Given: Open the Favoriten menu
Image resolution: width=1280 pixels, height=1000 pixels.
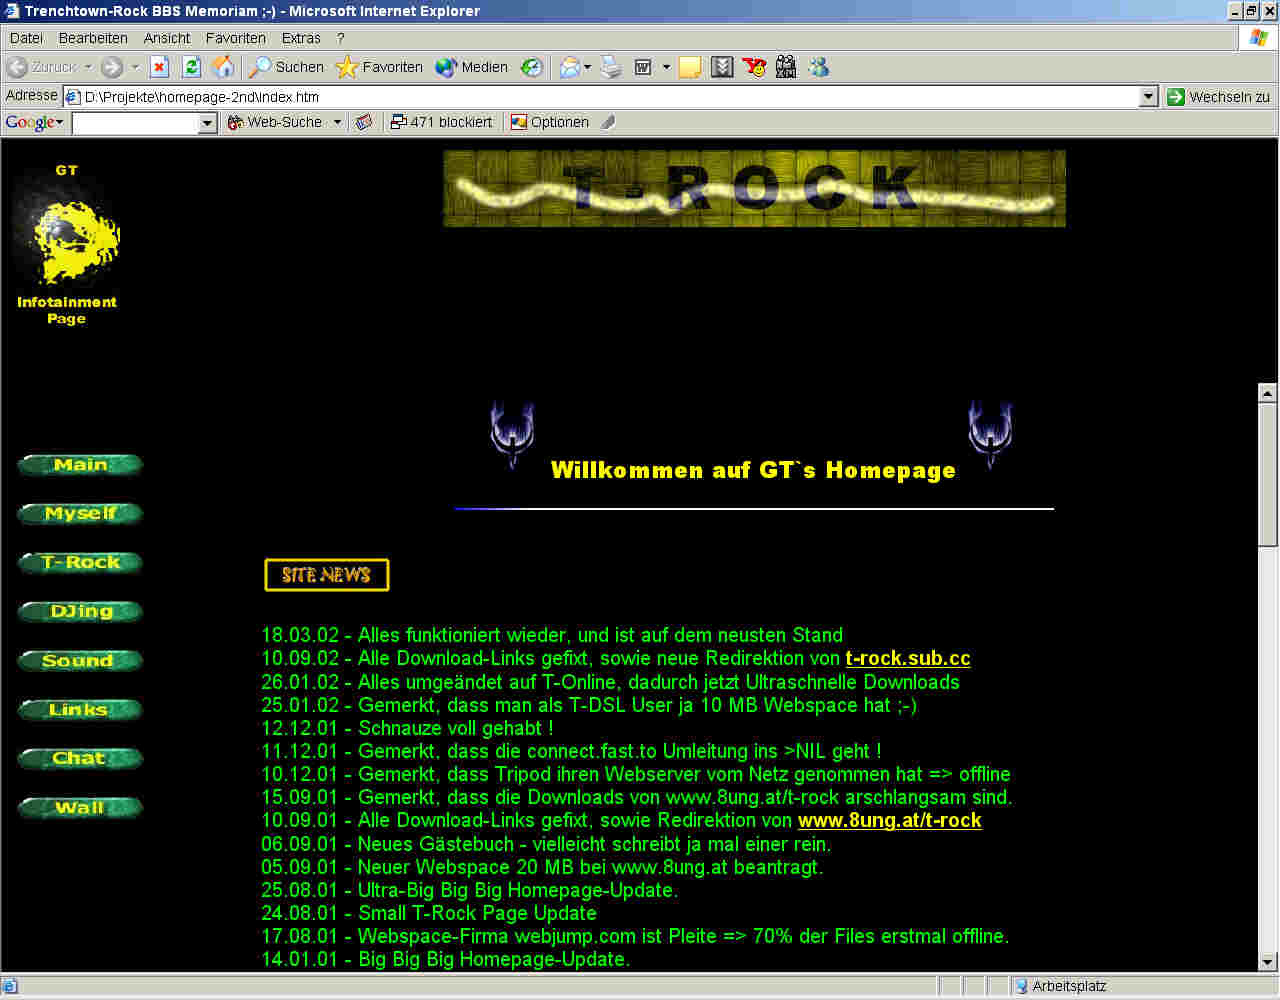Looking at the screenshot, I should click(x=235, y=38).
